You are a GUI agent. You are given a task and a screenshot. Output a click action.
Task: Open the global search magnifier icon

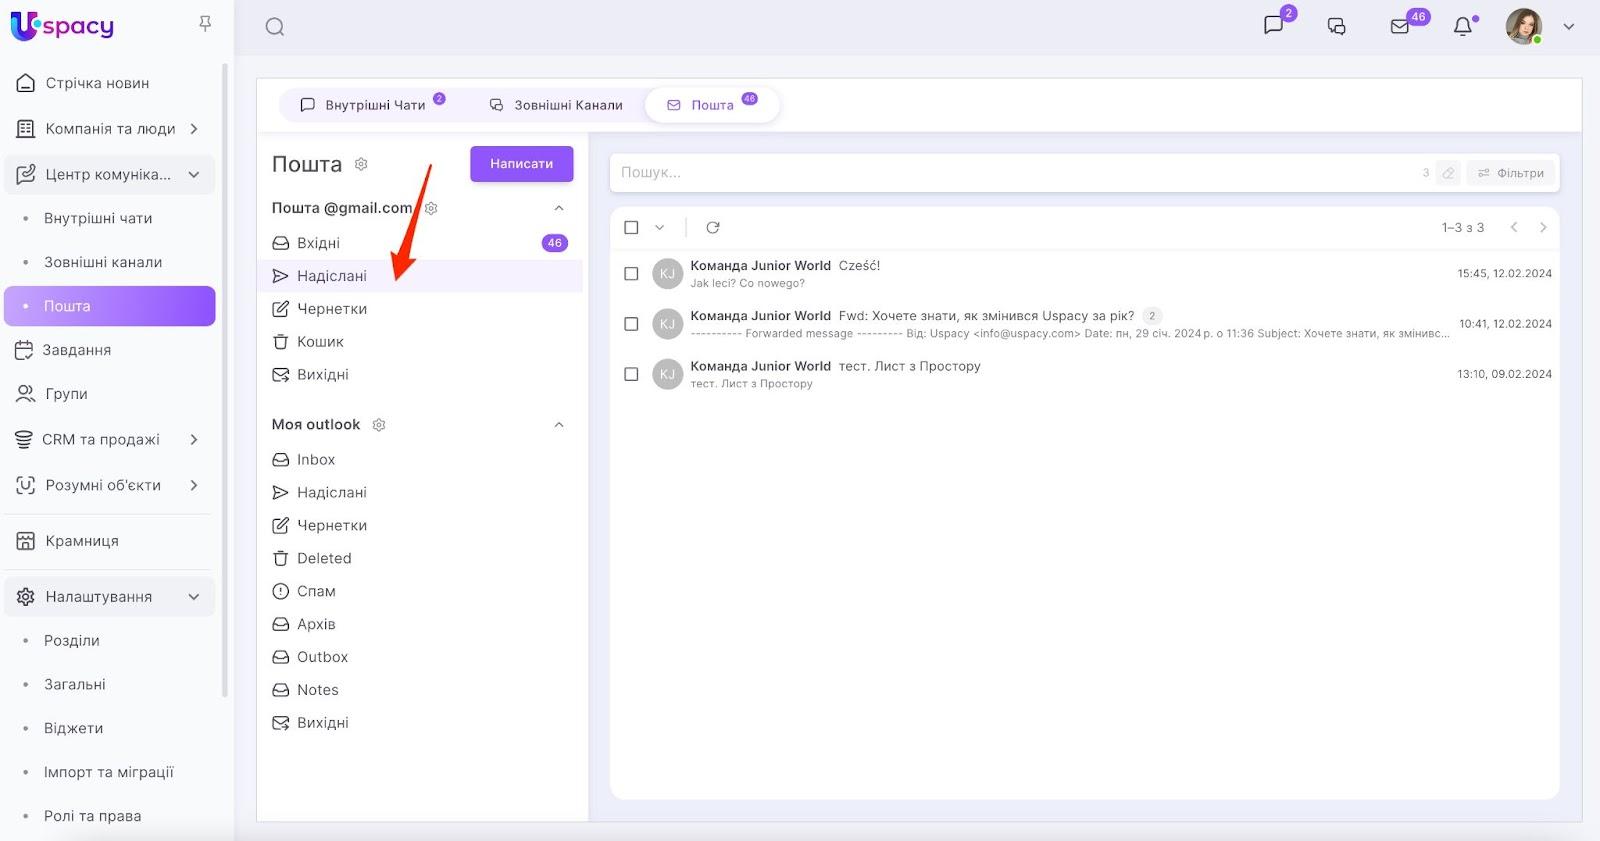(x=275, y=27)
